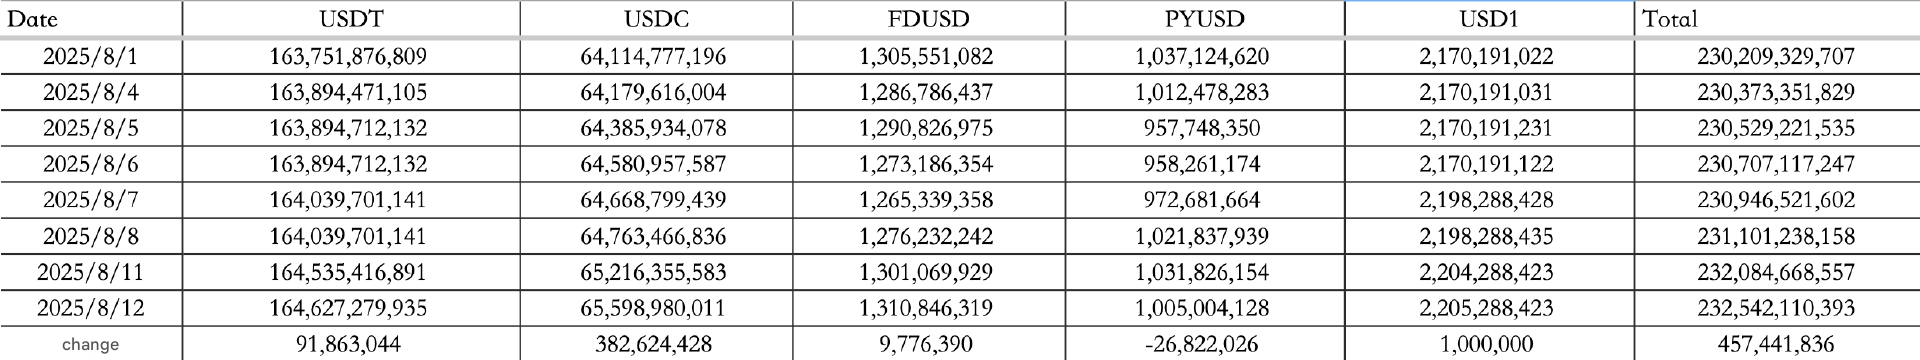Click PYUSD value 957,748,350
The height and width of the screenshot is (360, 1920).
tap(1204, 129)
